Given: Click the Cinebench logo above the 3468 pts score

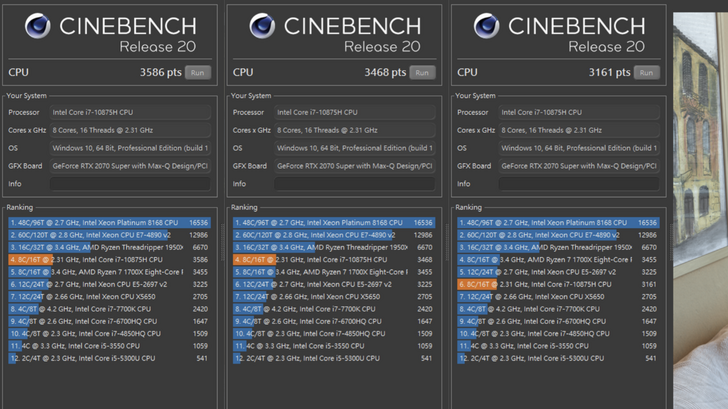Looking at the screenshot, I should point(262,26).
